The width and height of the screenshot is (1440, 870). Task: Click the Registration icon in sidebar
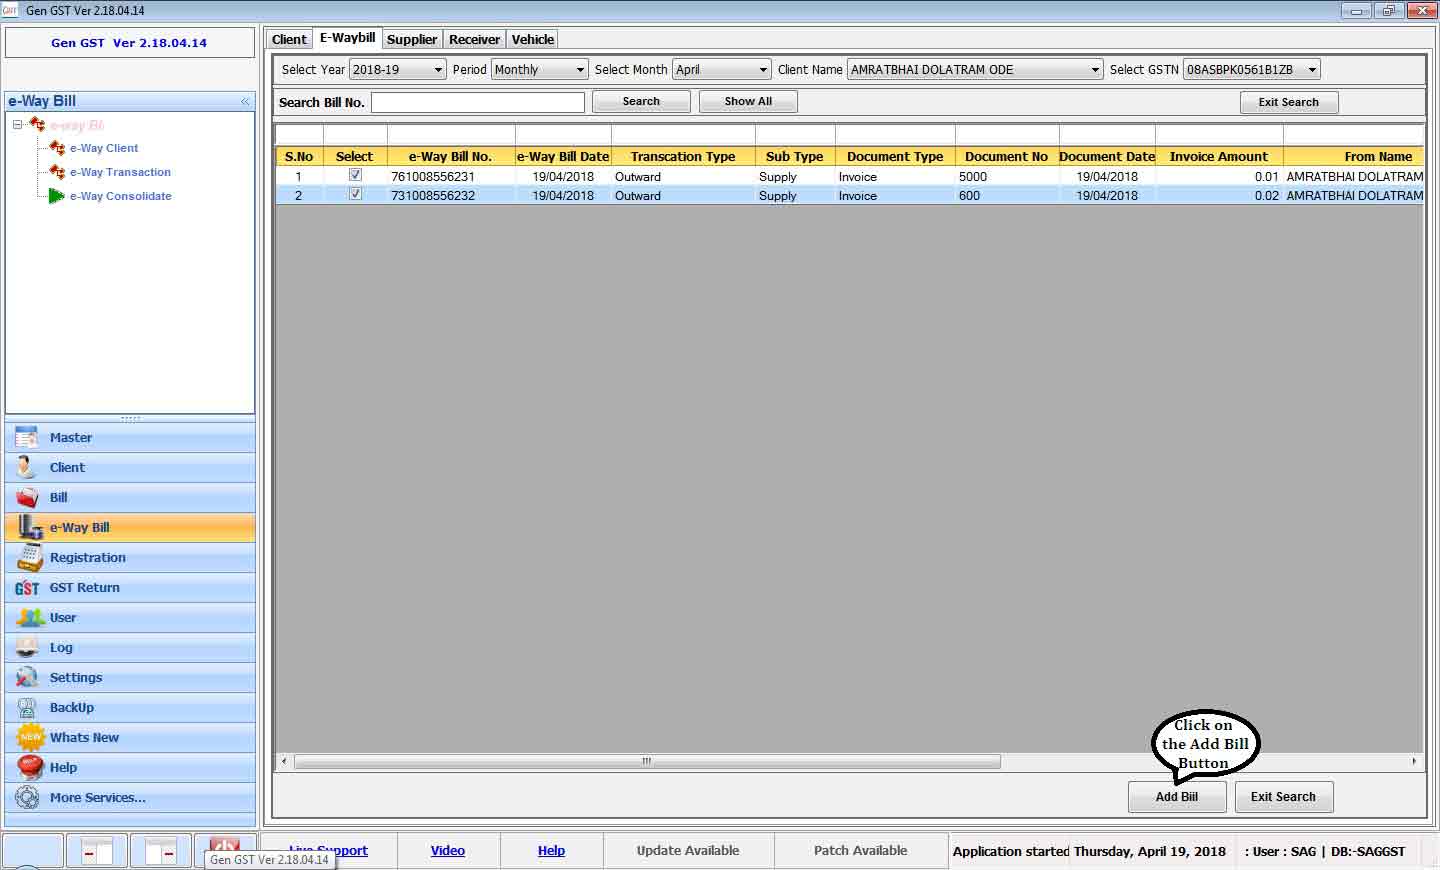click(x=29, y=558)
